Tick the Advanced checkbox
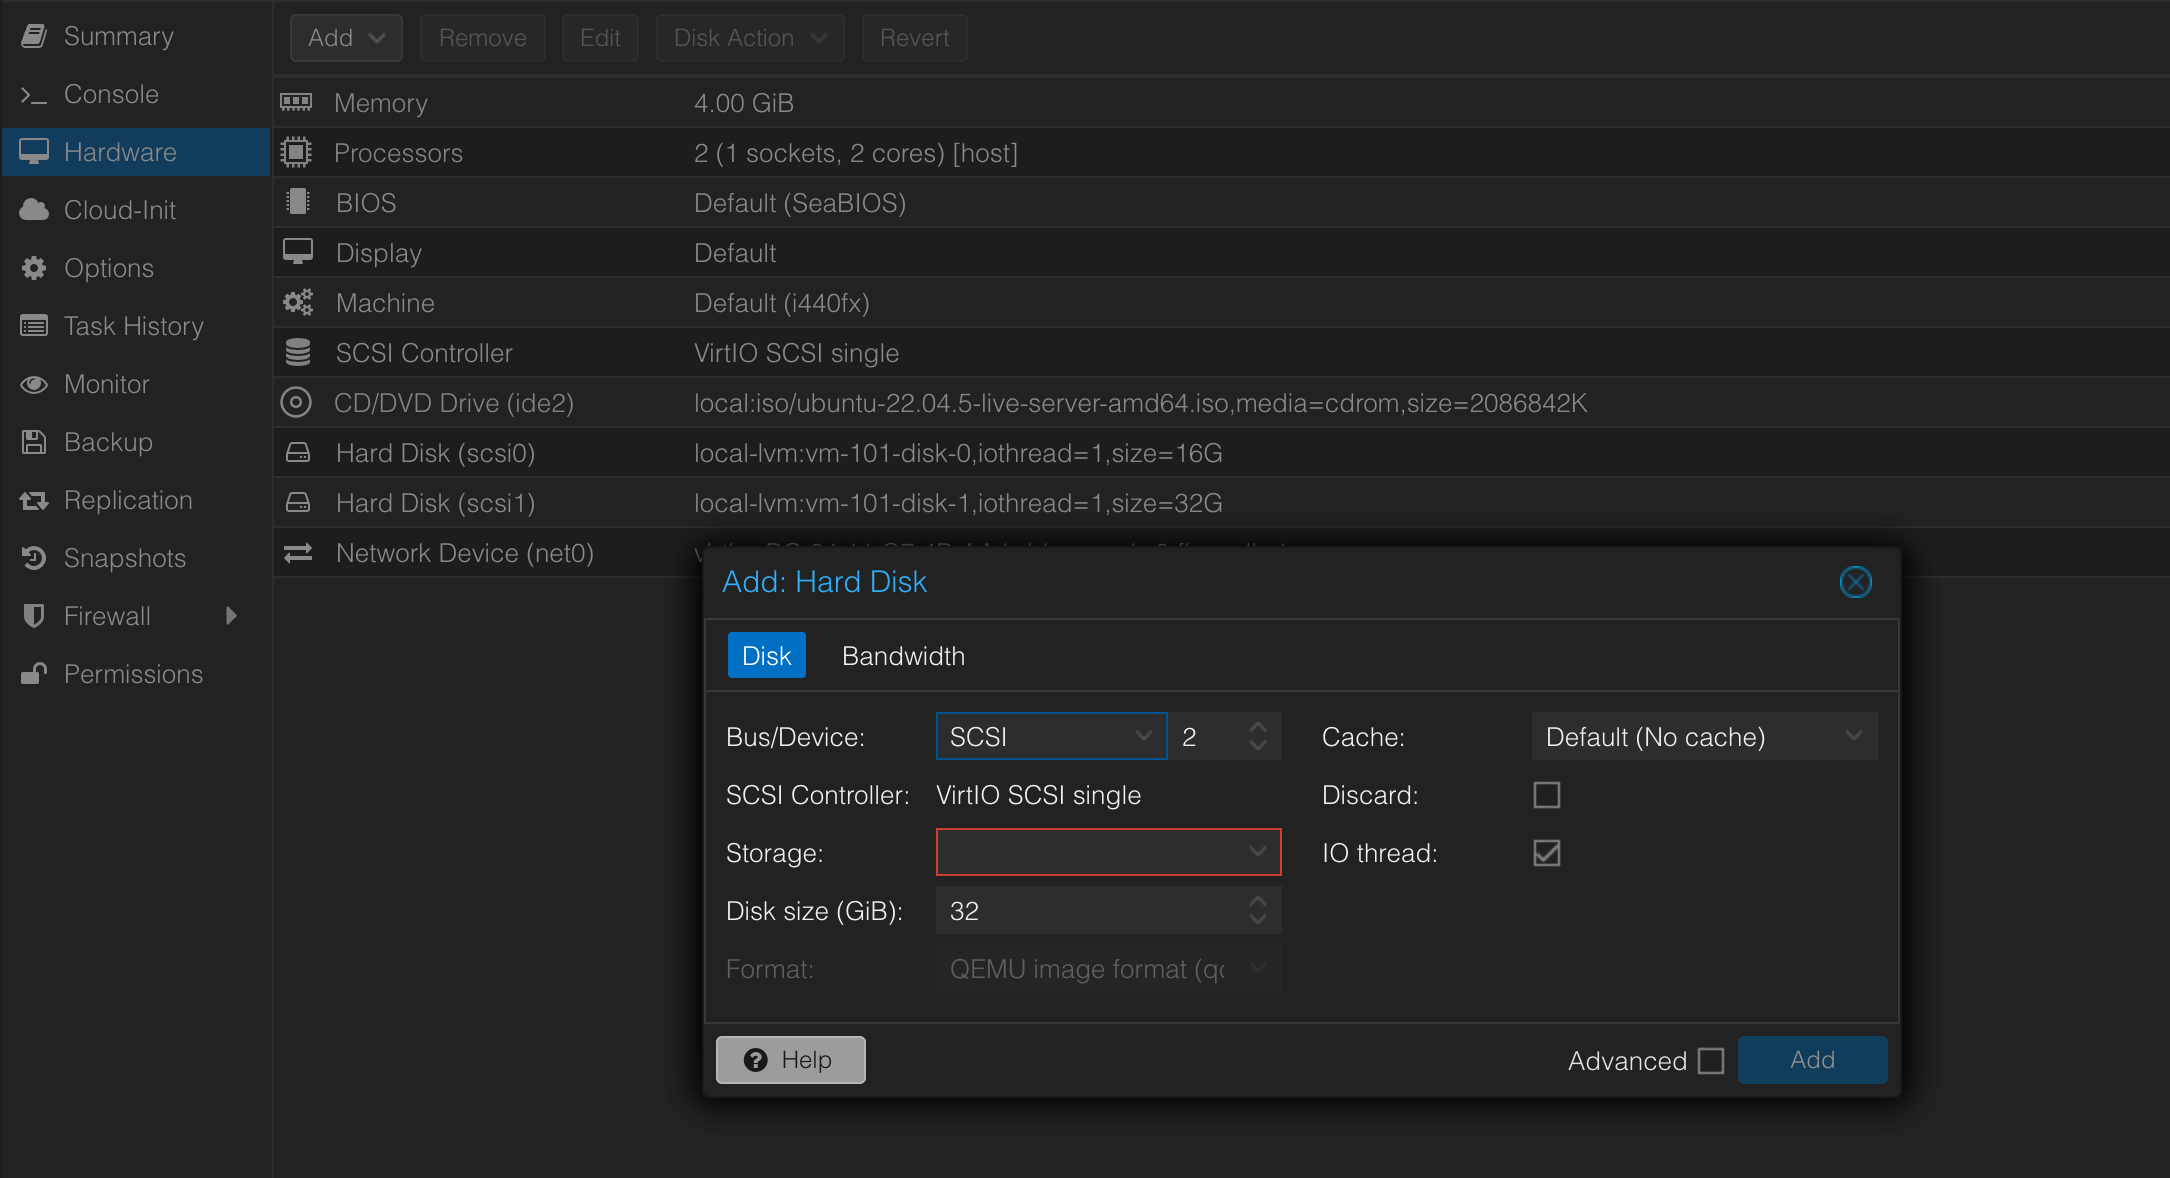 pos(1711,1060)
